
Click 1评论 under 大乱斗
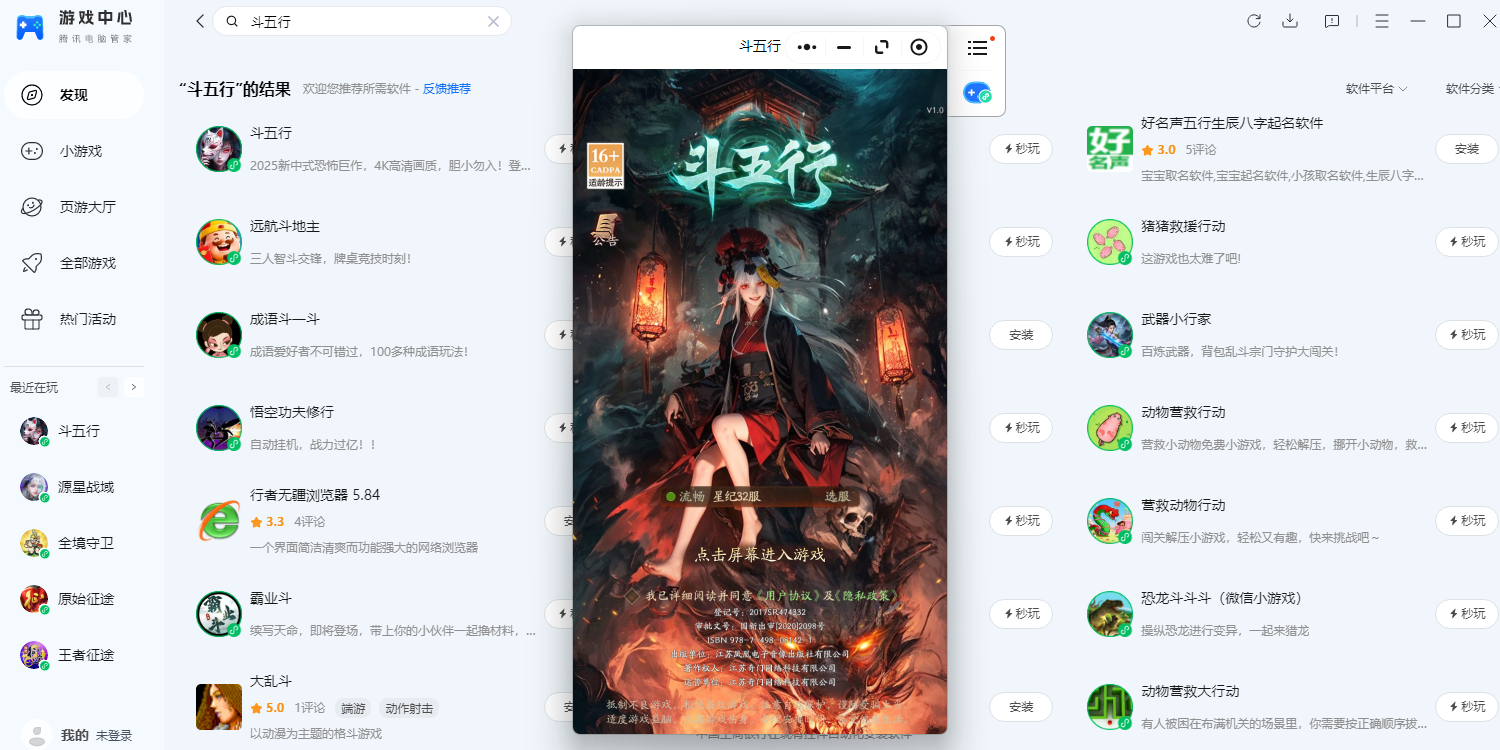pyautogui.click(x=309, y=708)
